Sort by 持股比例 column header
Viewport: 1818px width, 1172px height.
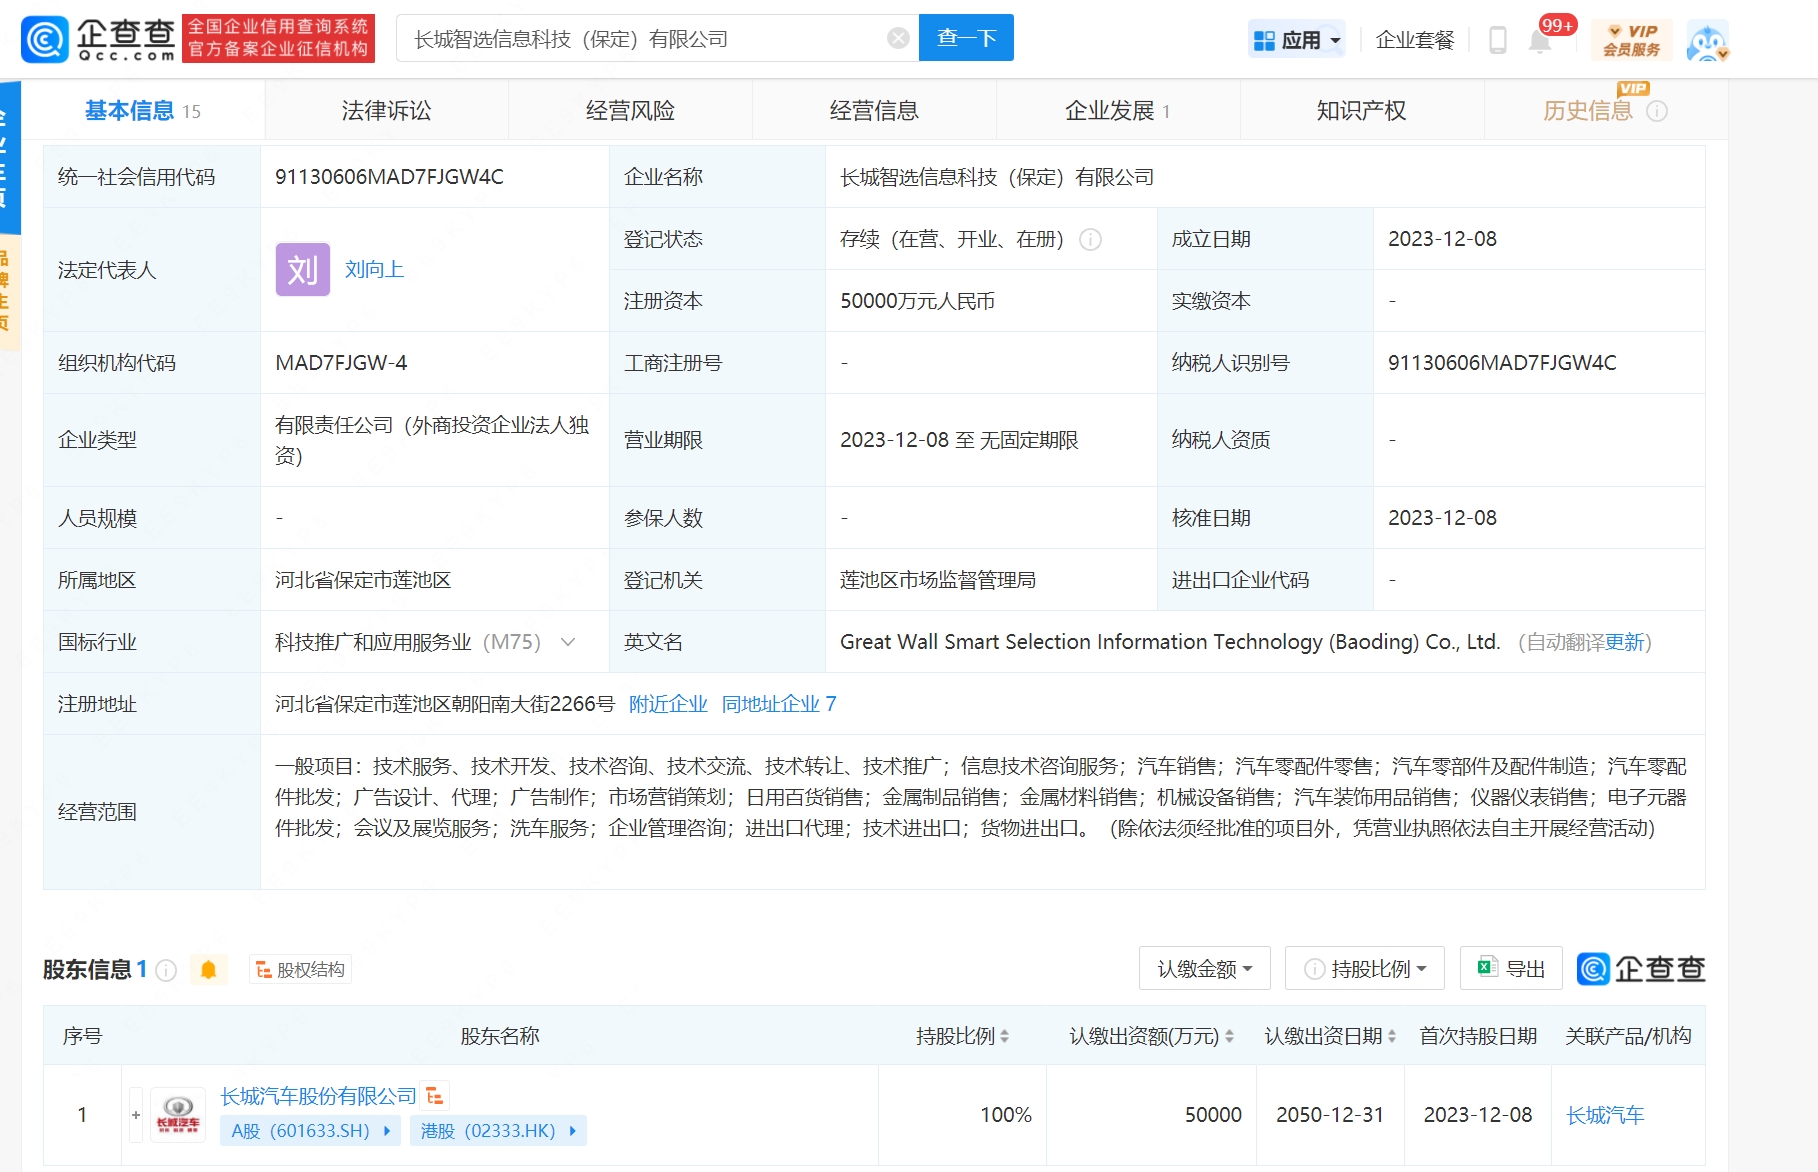[961, 1036]
